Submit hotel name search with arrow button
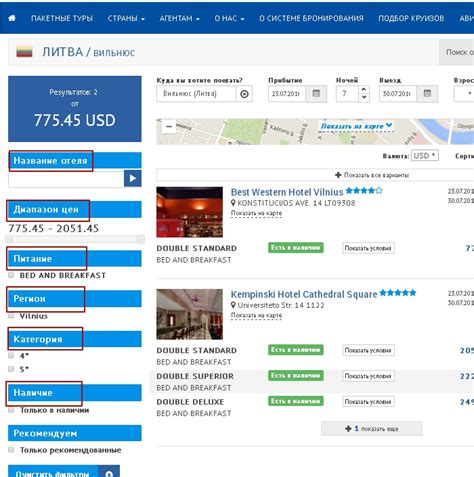This screenshot has width=474, height=477. click(133, 178)
